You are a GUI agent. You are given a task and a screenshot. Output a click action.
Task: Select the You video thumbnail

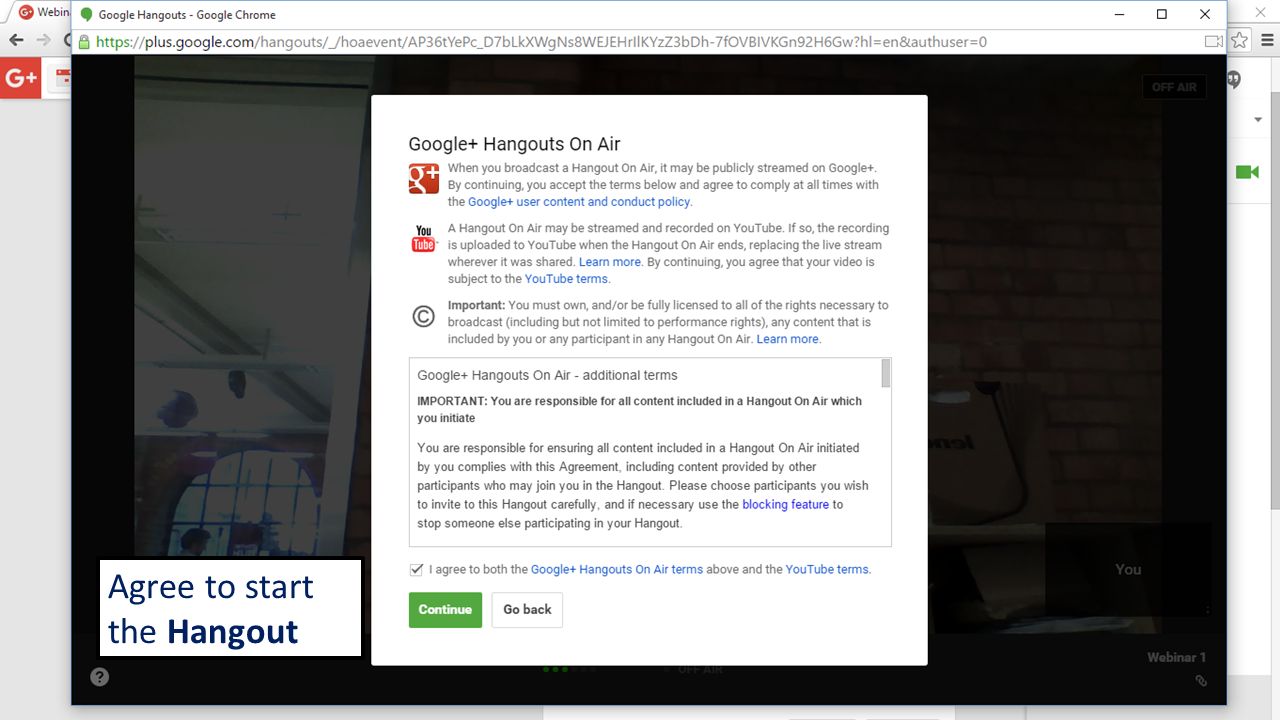pos(1128,569)
